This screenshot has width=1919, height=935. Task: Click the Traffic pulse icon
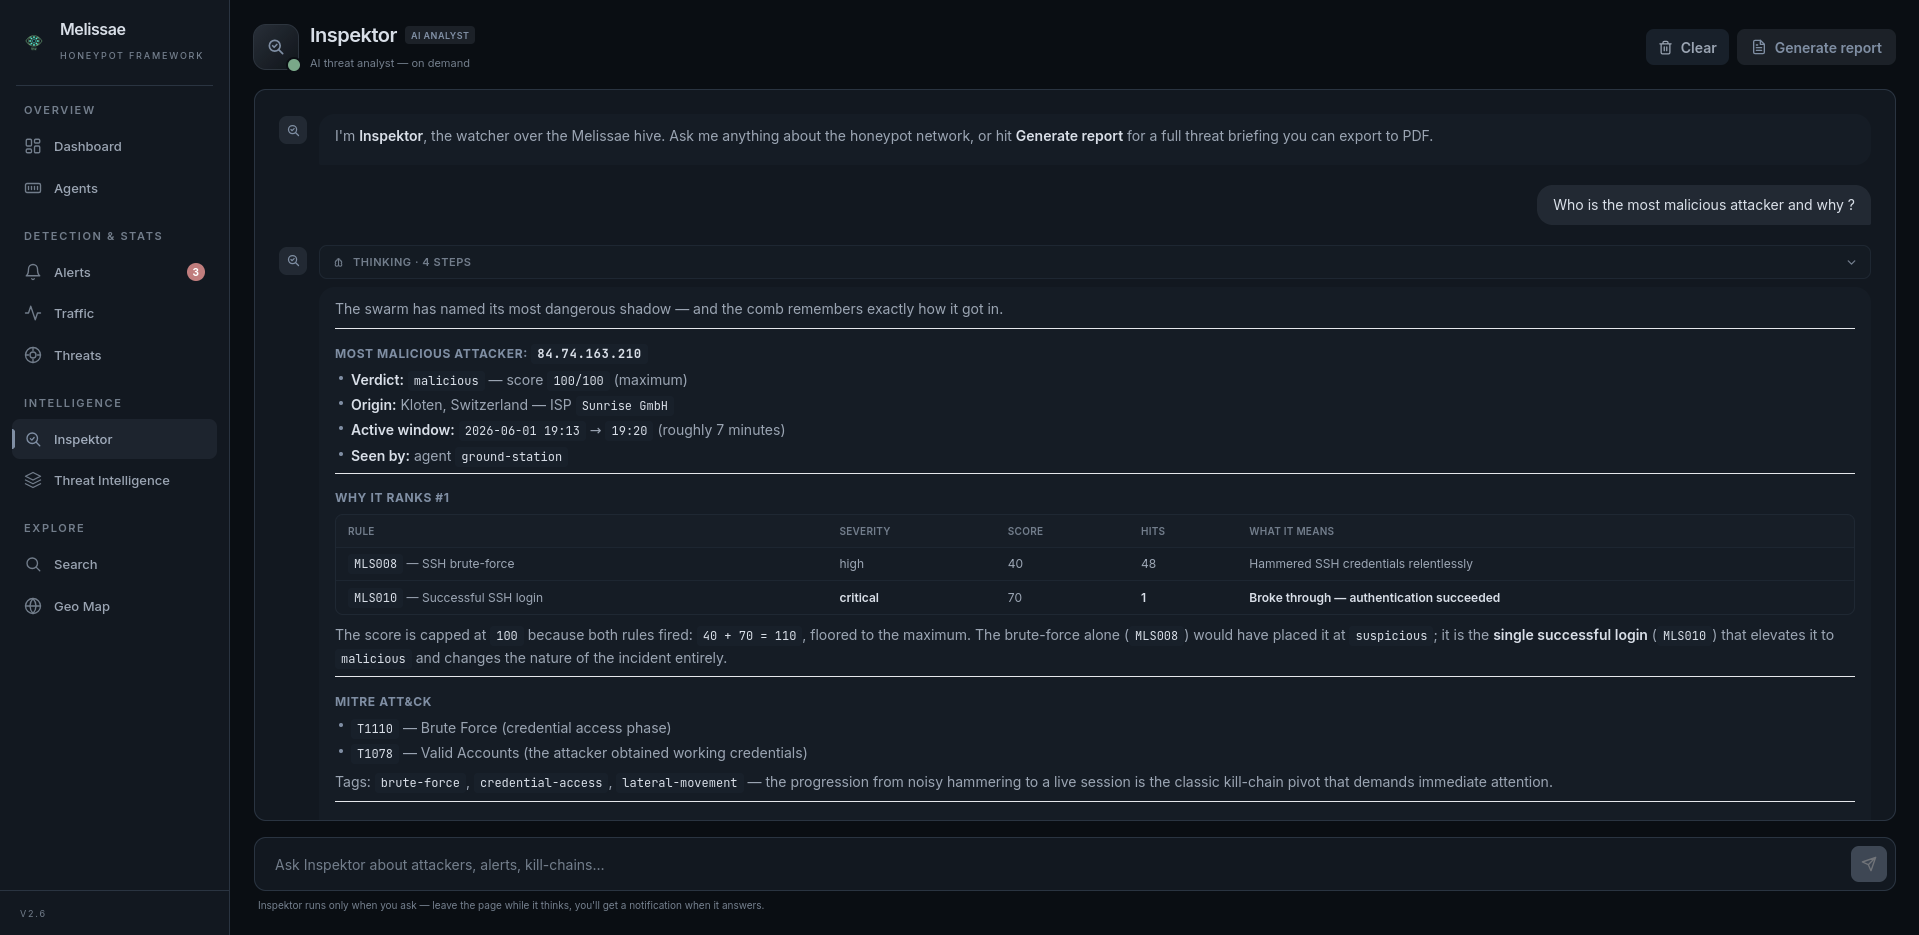pos(33,313)
